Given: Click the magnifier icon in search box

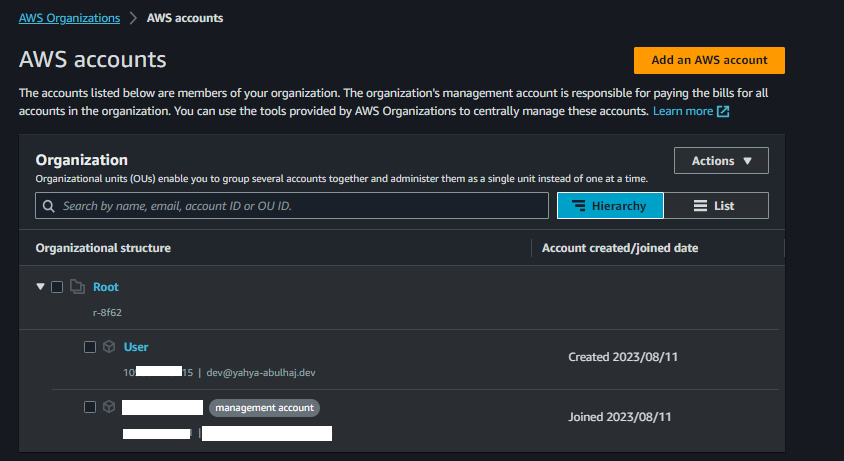Looking at the screenshot, I should click(x=48, y=206).
